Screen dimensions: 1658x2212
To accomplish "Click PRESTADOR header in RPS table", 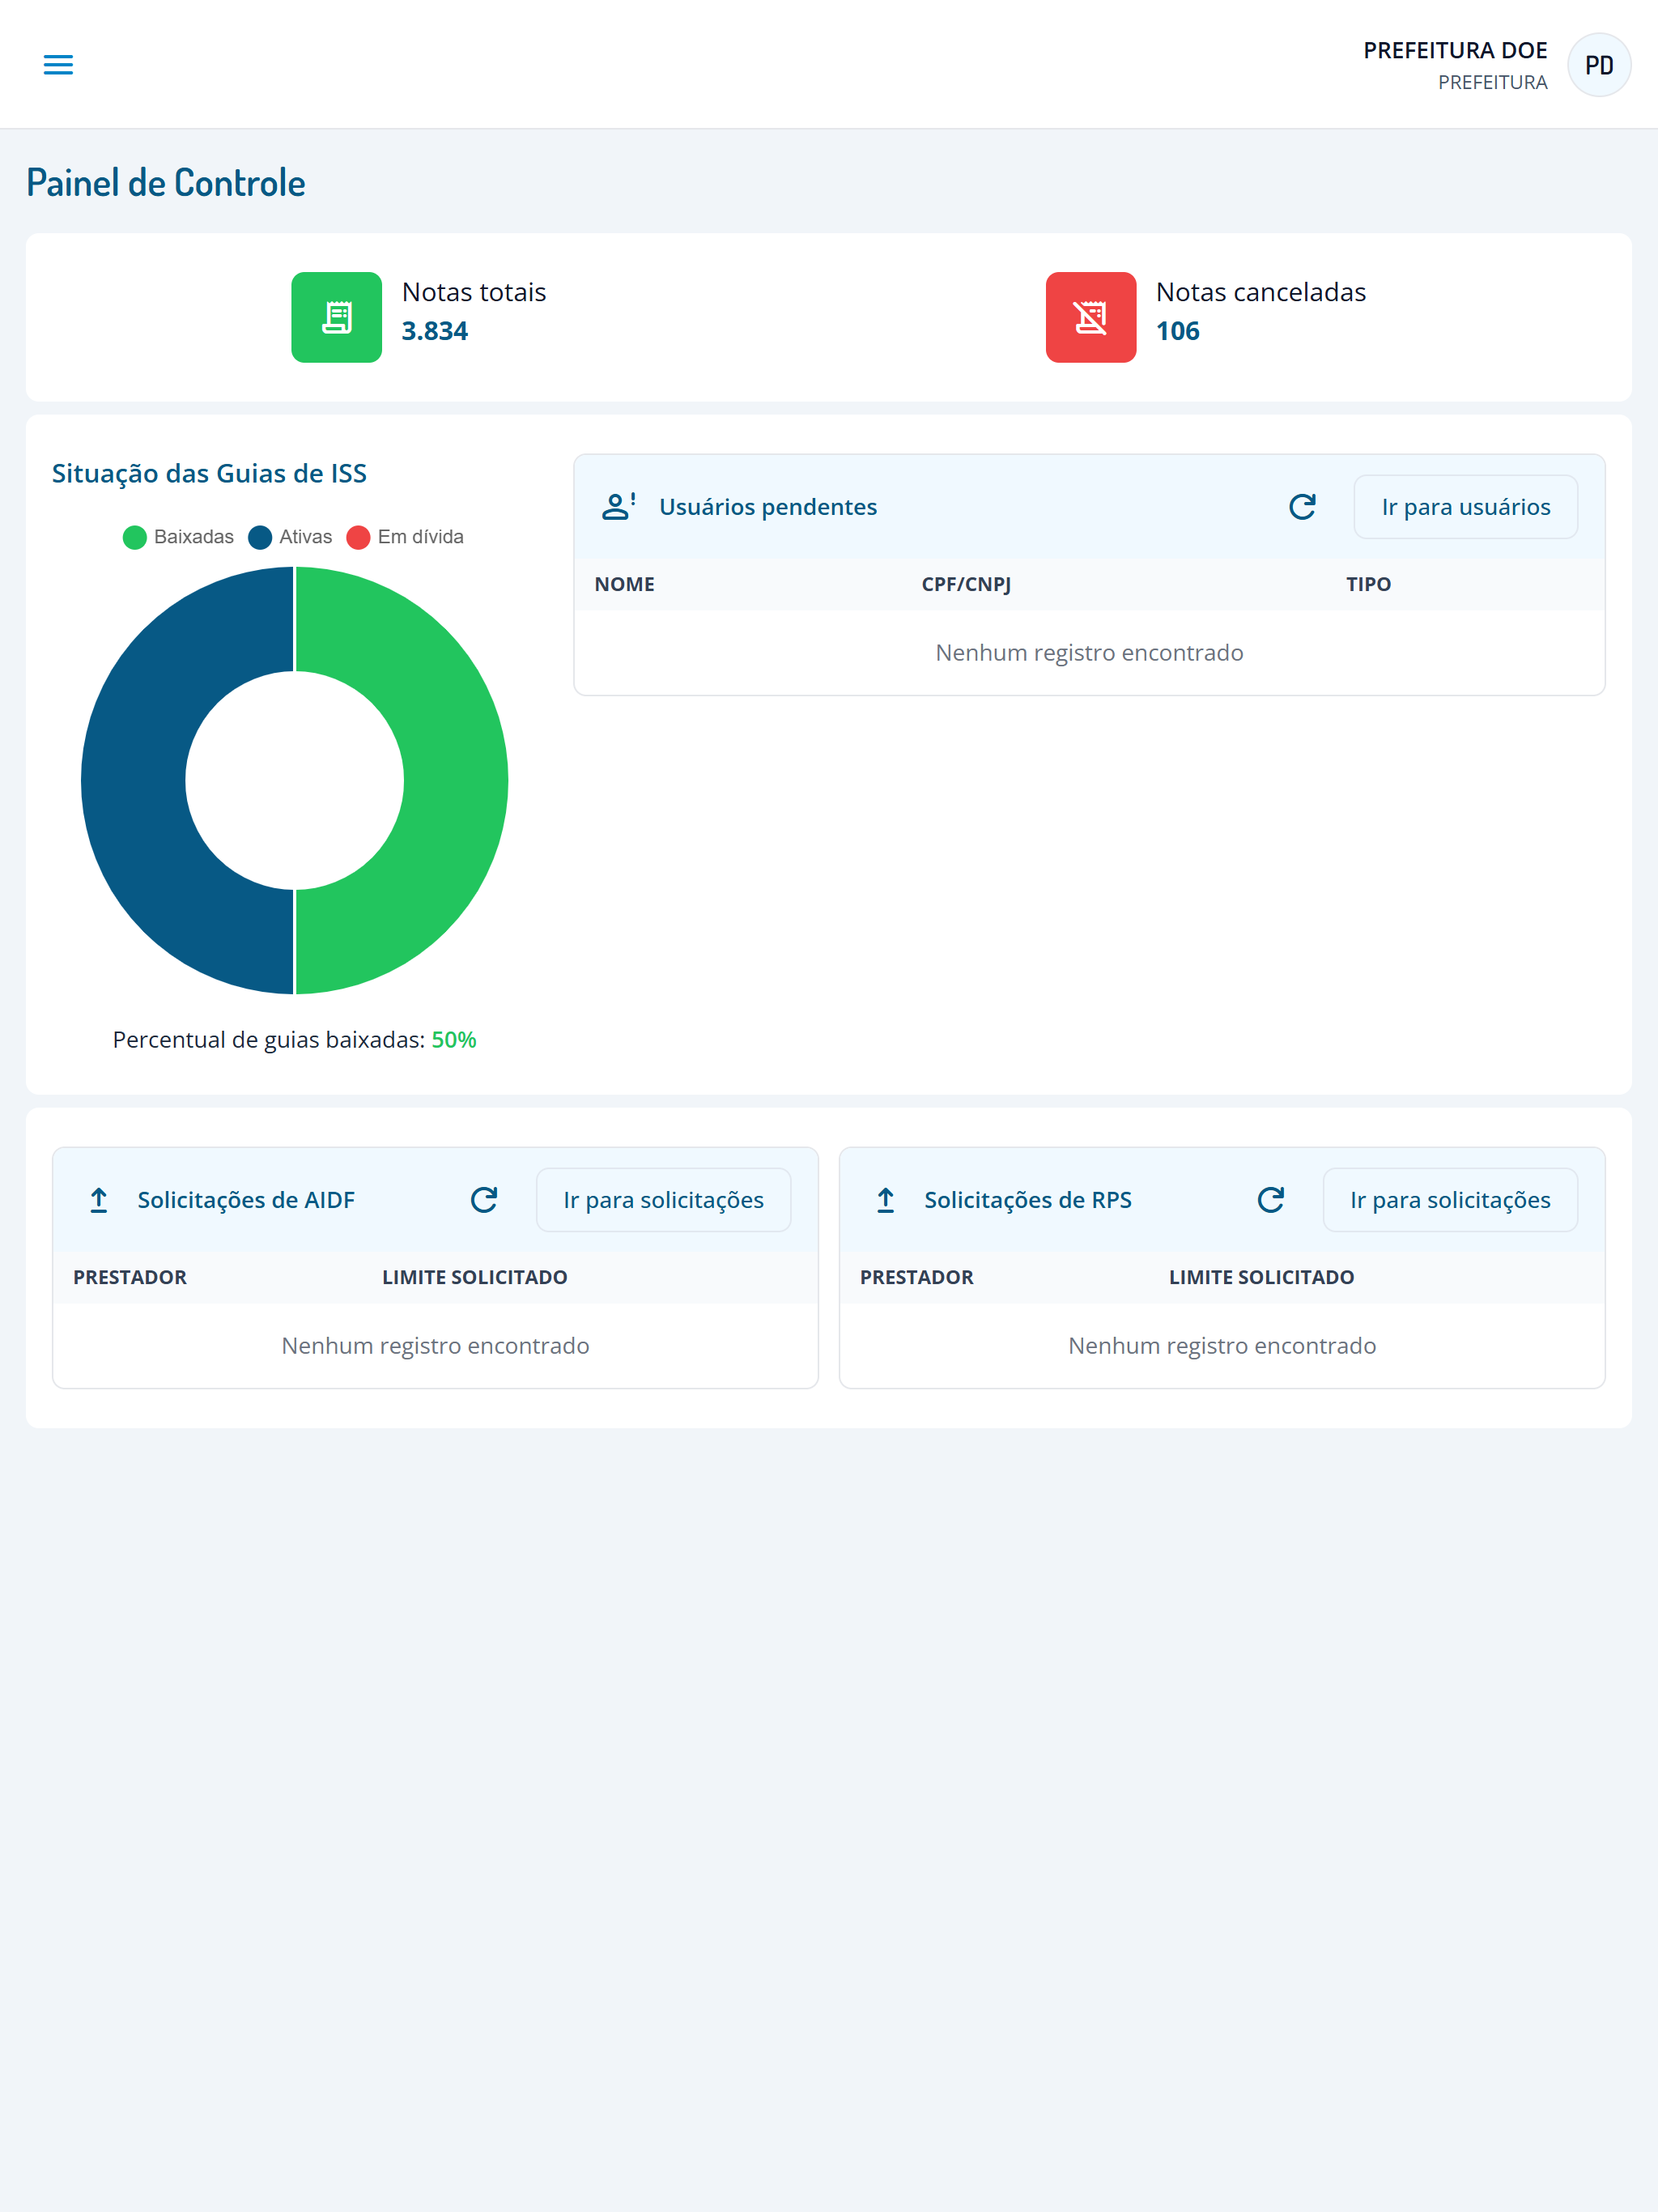I will pos(916,1277).
